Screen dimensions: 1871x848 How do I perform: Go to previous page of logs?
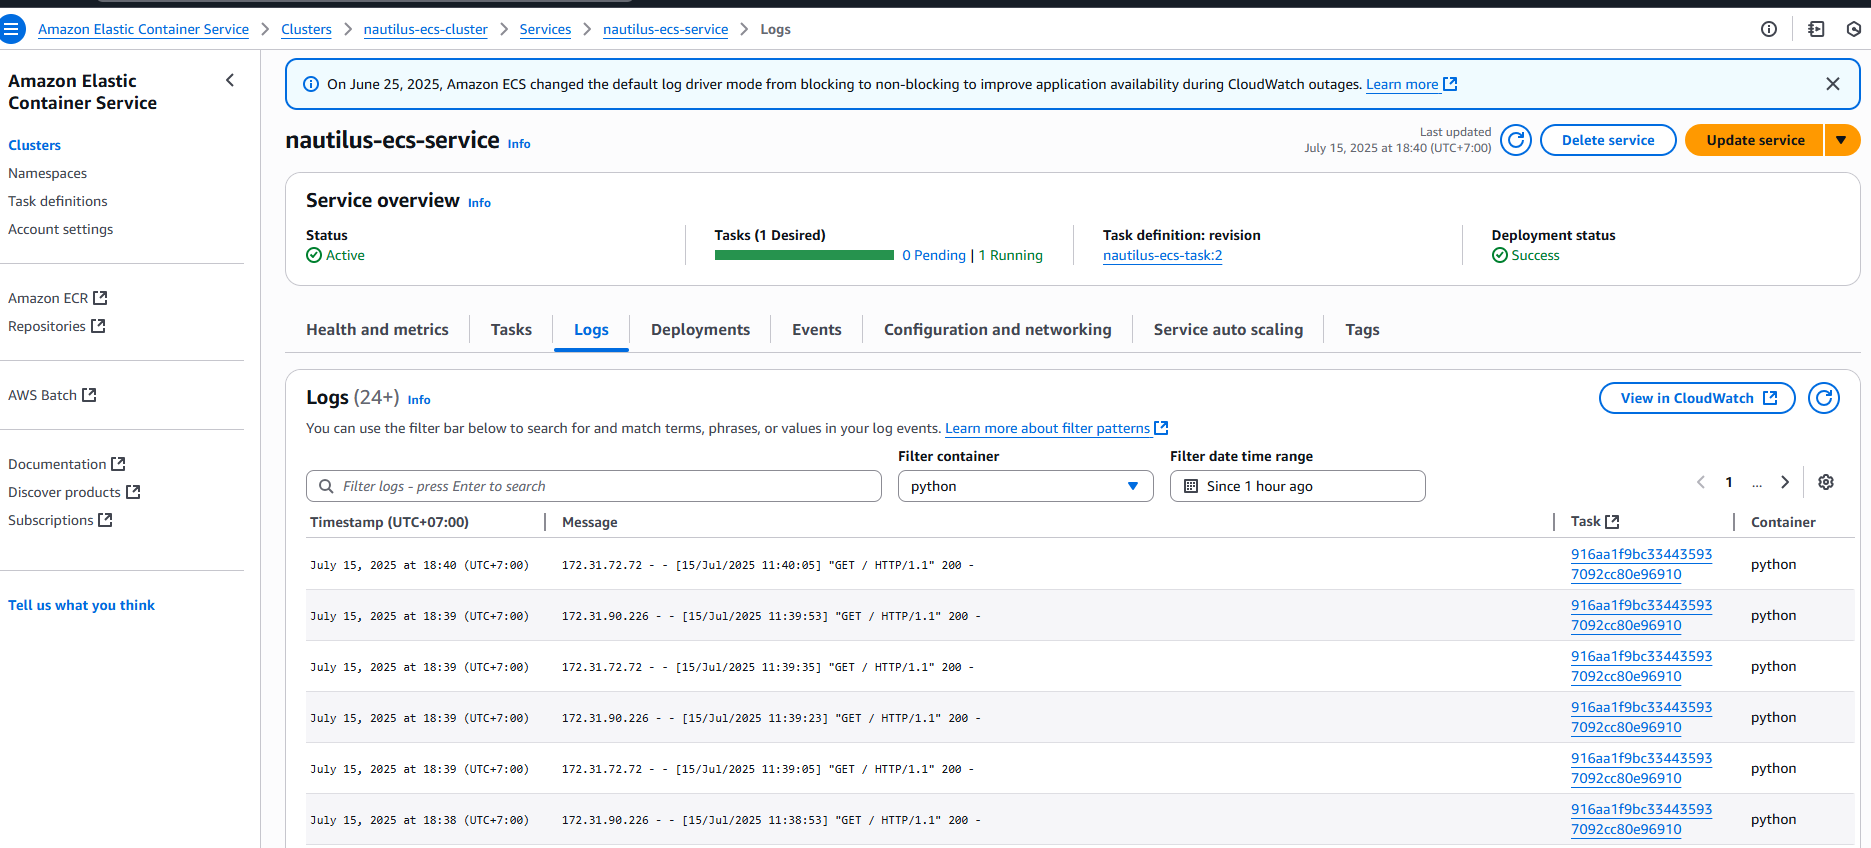(x=1701, y=482)
